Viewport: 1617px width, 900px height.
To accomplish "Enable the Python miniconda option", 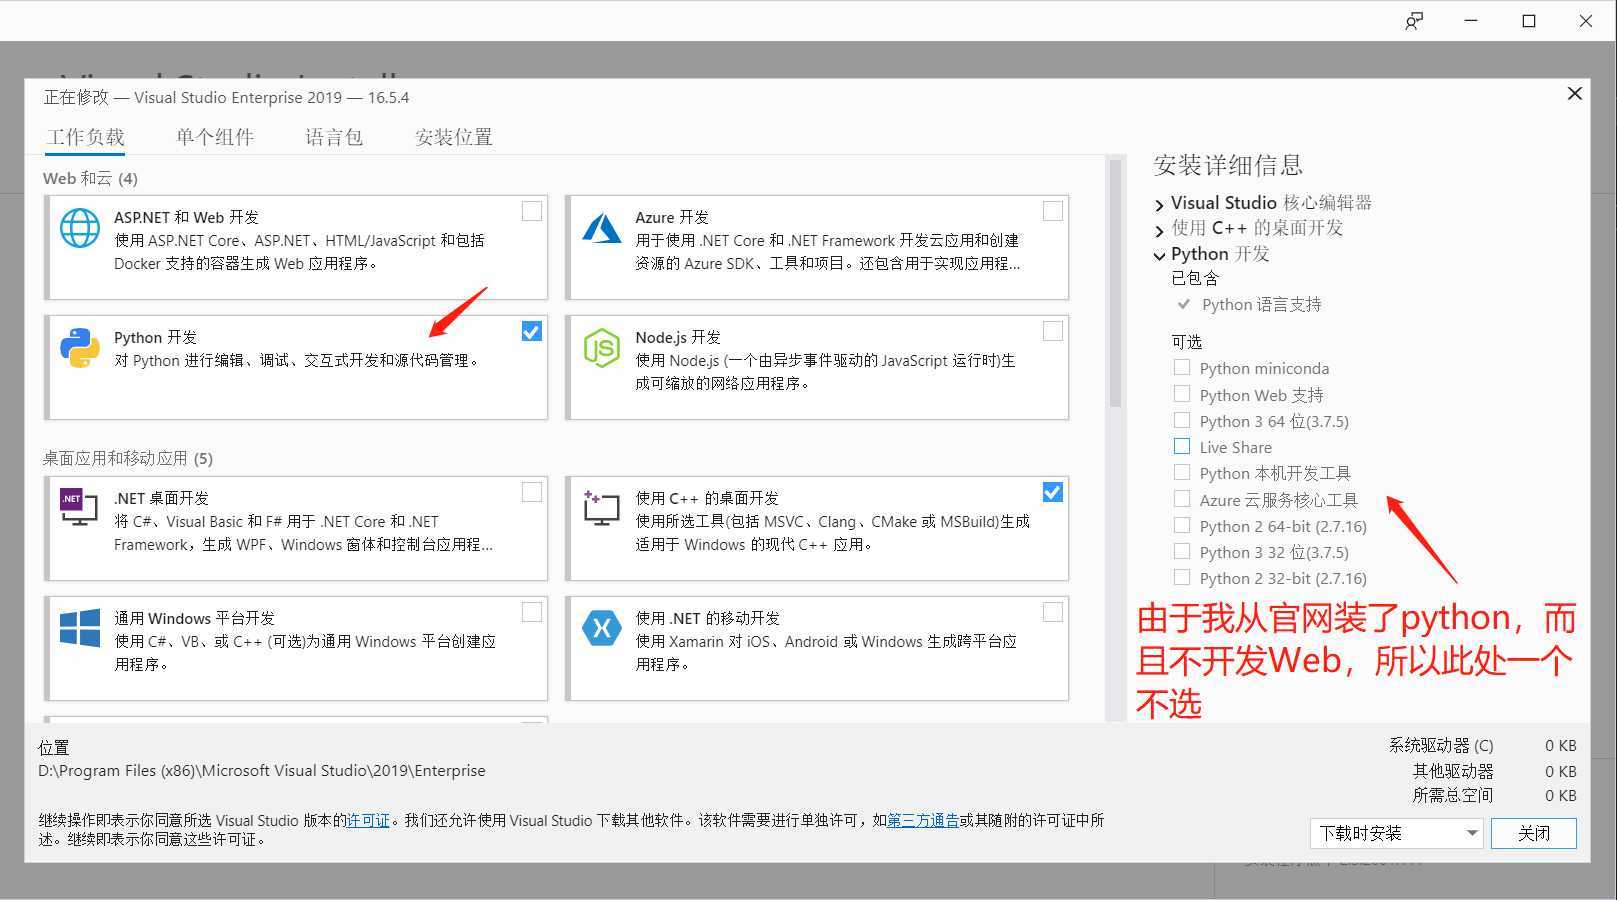I will pos(1182,368).
